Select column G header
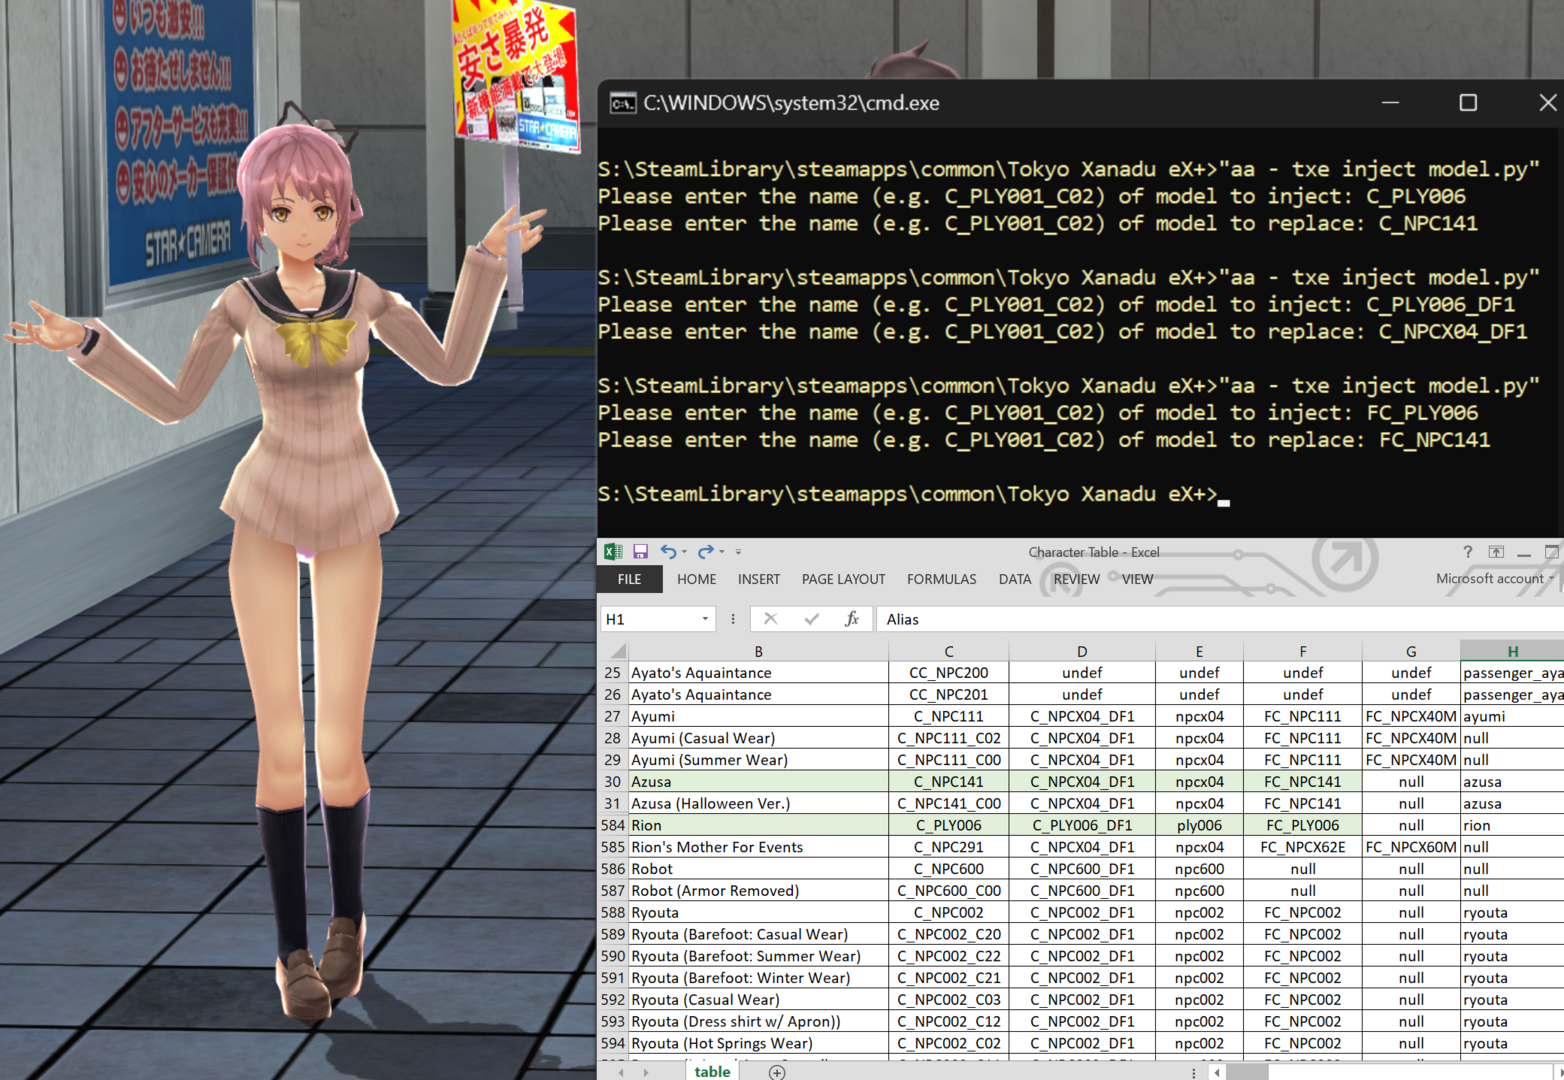The height and width of the screenshot is (1080, 1564). click(1411, 651)
